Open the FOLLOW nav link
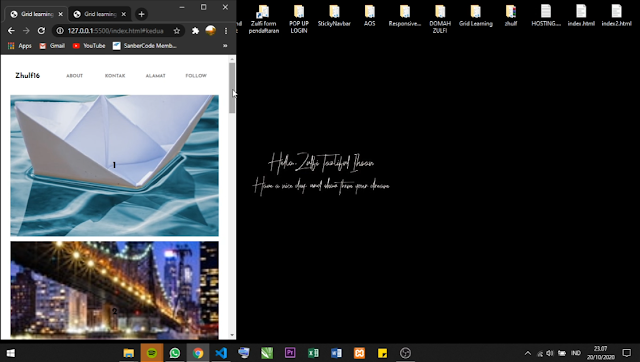 point(196,76)
